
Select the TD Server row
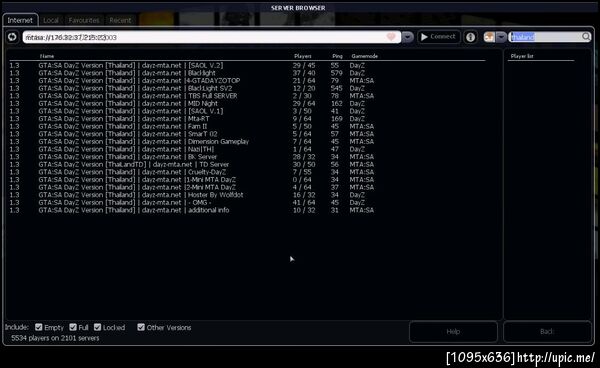[x=247, y=164]
